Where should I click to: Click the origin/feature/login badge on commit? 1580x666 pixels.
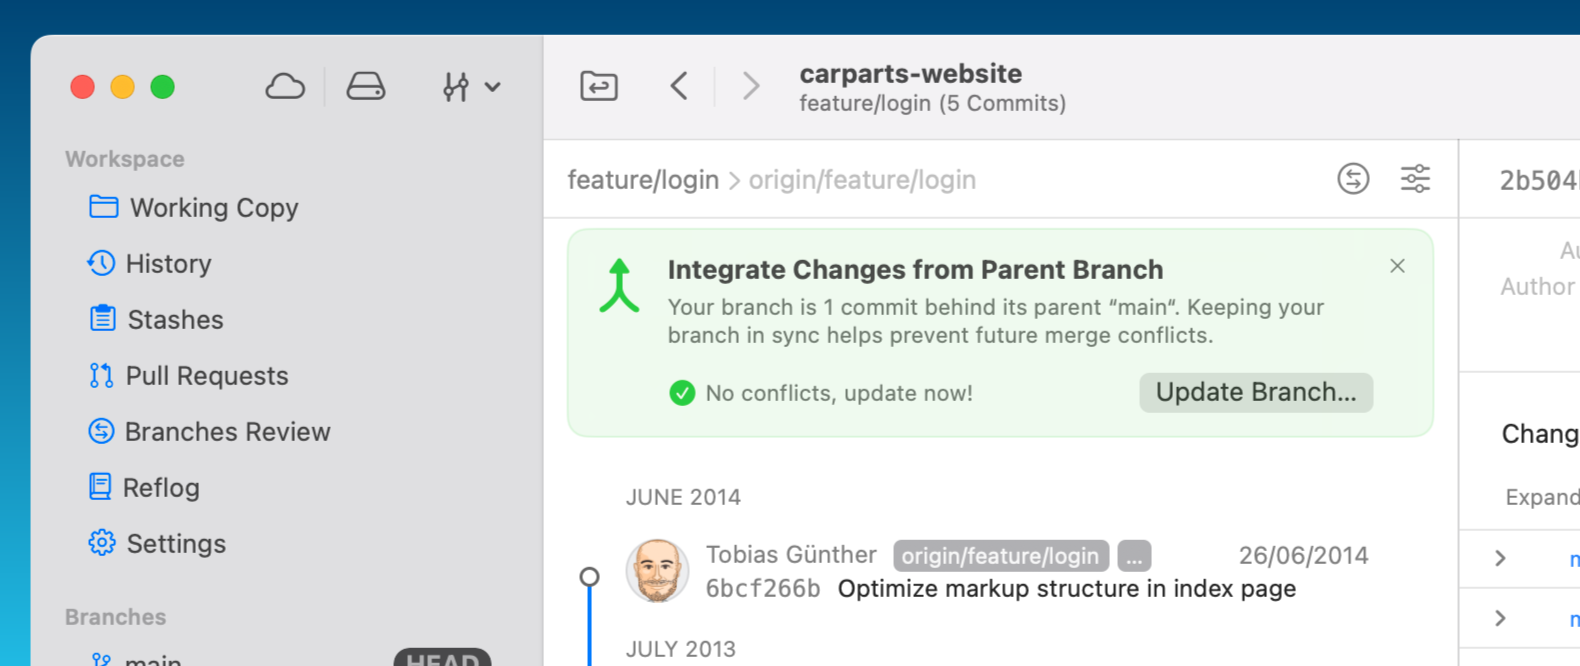(x=1000, y=556)
